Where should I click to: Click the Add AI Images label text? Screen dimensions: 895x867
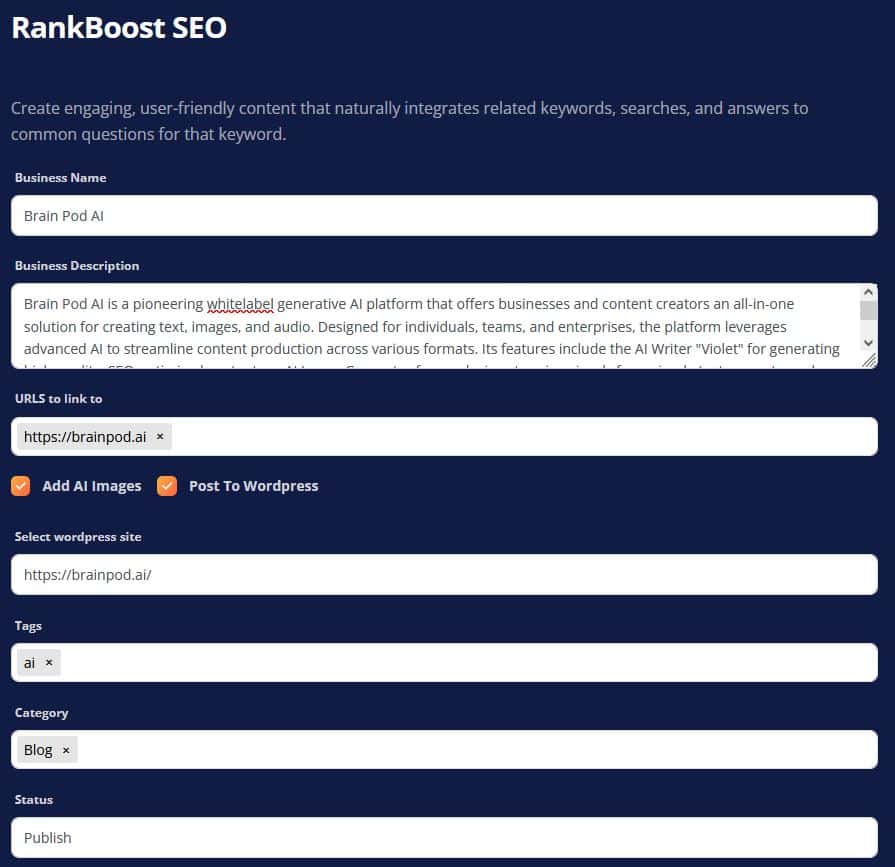(x=91, y=486)
